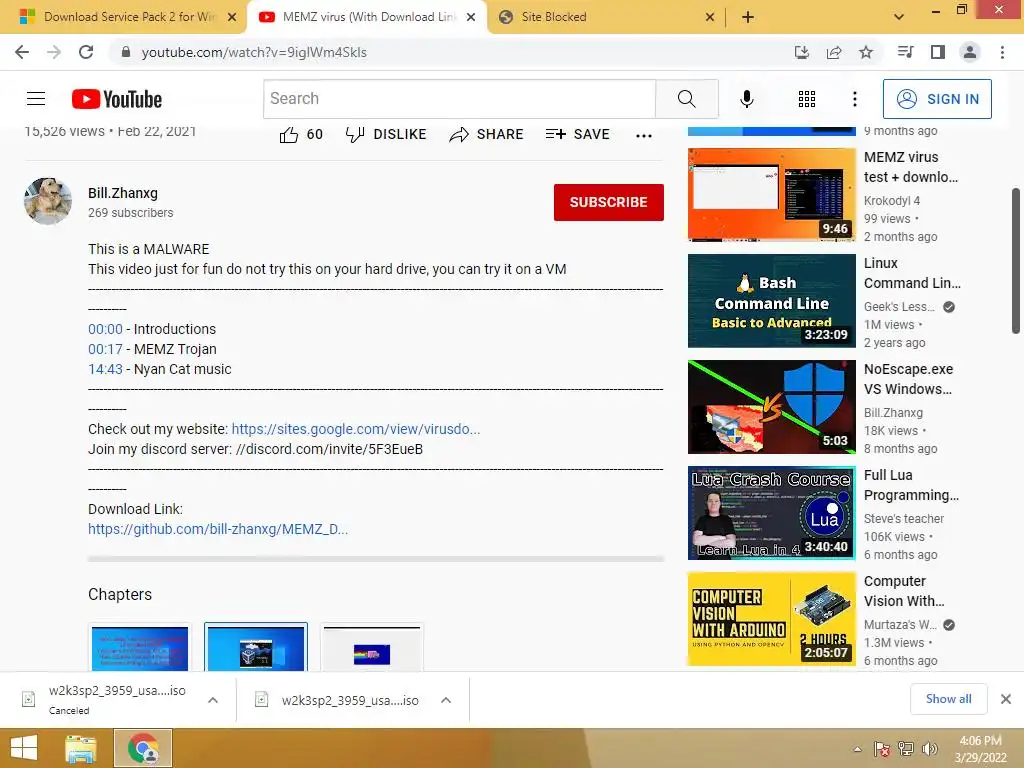This screenshot has width=1024, height=768.
Task: Jump to 14:43 Nyan Cat timestamp
Action: point(105,369)
